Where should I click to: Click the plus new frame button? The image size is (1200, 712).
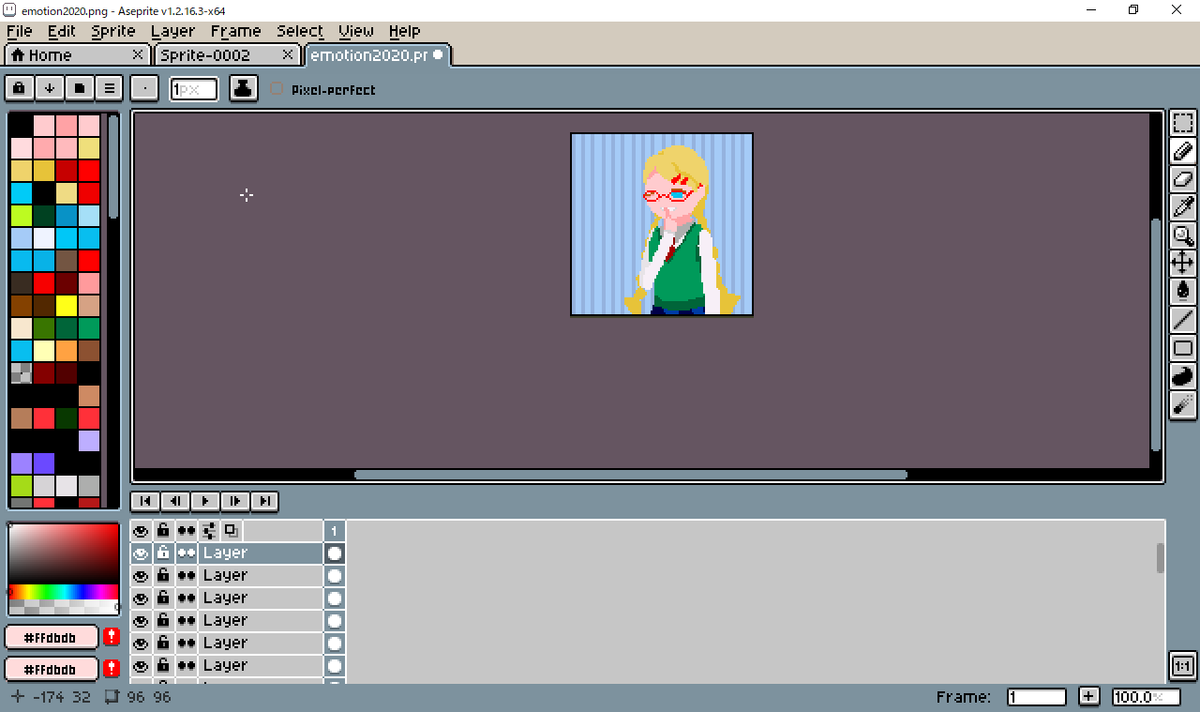click(1089, 697)
